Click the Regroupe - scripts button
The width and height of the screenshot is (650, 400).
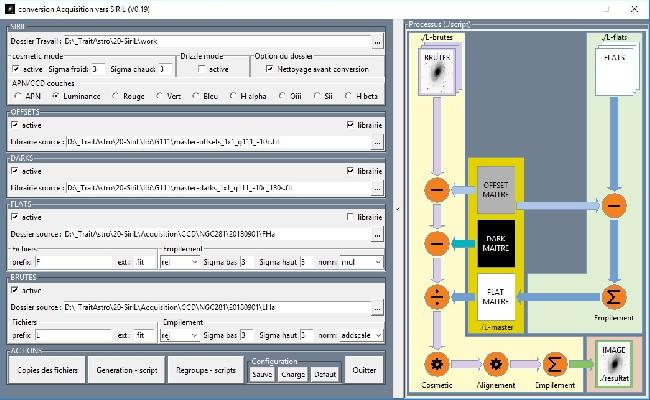(x=206, y=370)
